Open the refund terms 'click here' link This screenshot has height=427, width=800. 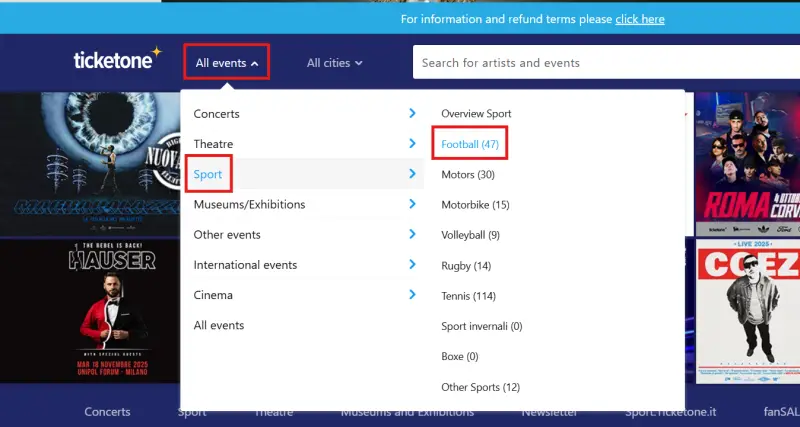640,19
